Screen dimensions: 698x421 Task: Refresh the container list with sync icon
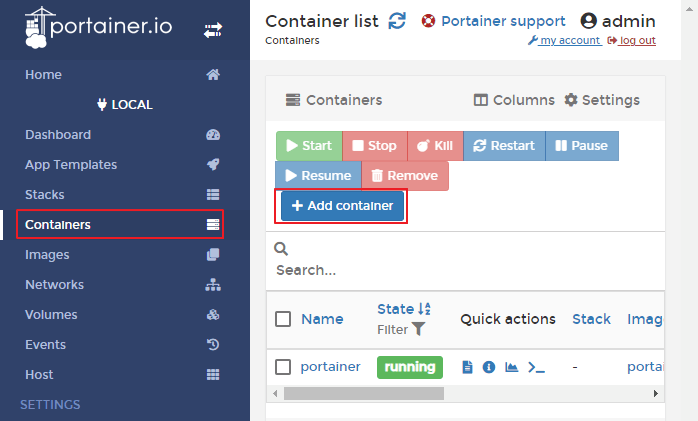(397, 21)
